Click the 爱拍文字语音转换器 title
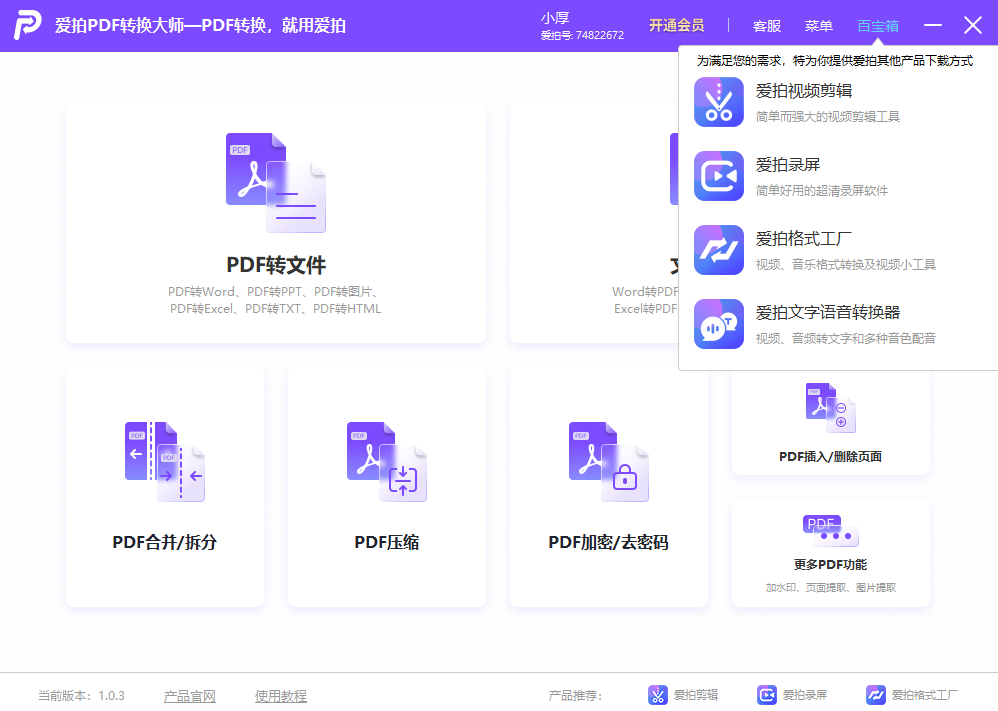This screenshot has width=998, height=711. point(827,313)
